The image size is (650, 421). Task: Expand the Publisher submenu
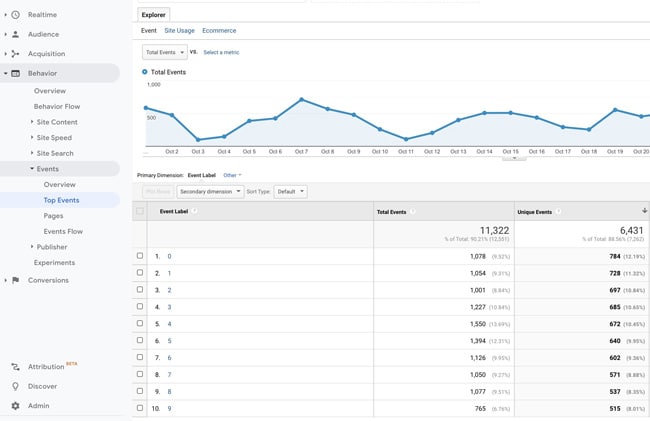pos(32,247)
